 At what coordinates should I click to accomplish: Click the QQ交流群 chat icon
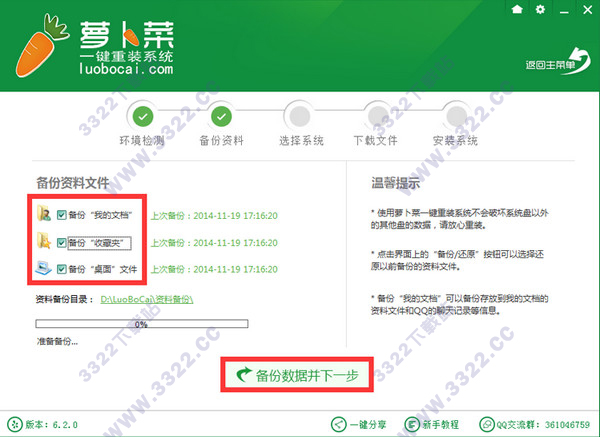point(487,424)
